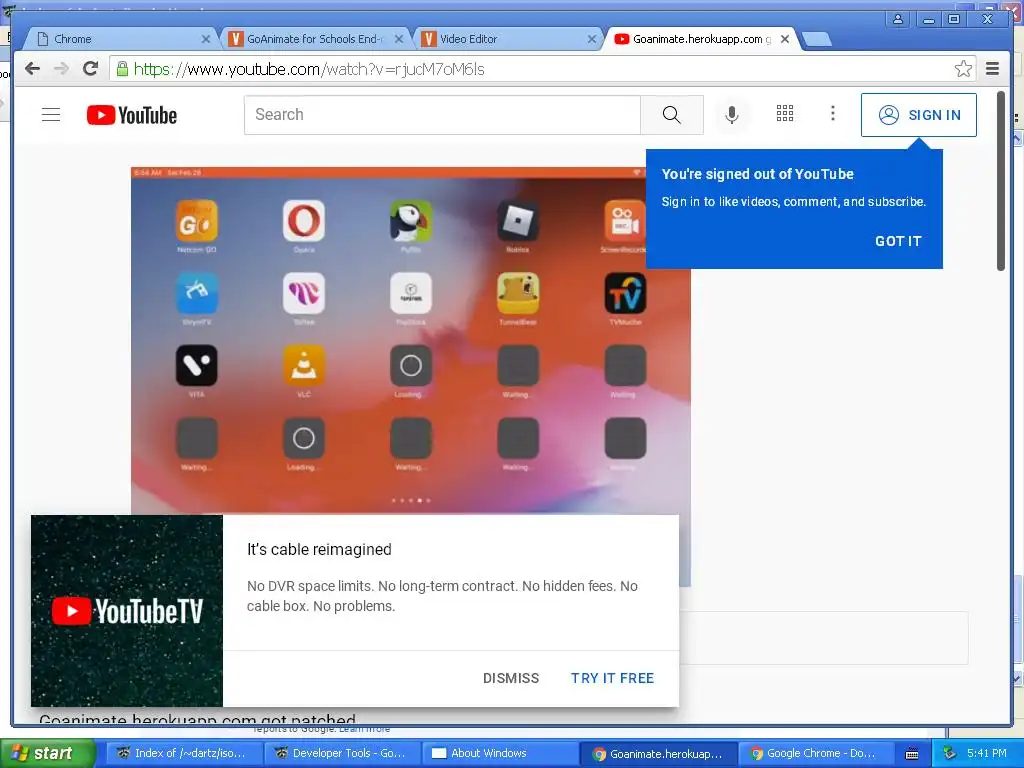Click the TVMucho icon in video

[x=625, y=293]
